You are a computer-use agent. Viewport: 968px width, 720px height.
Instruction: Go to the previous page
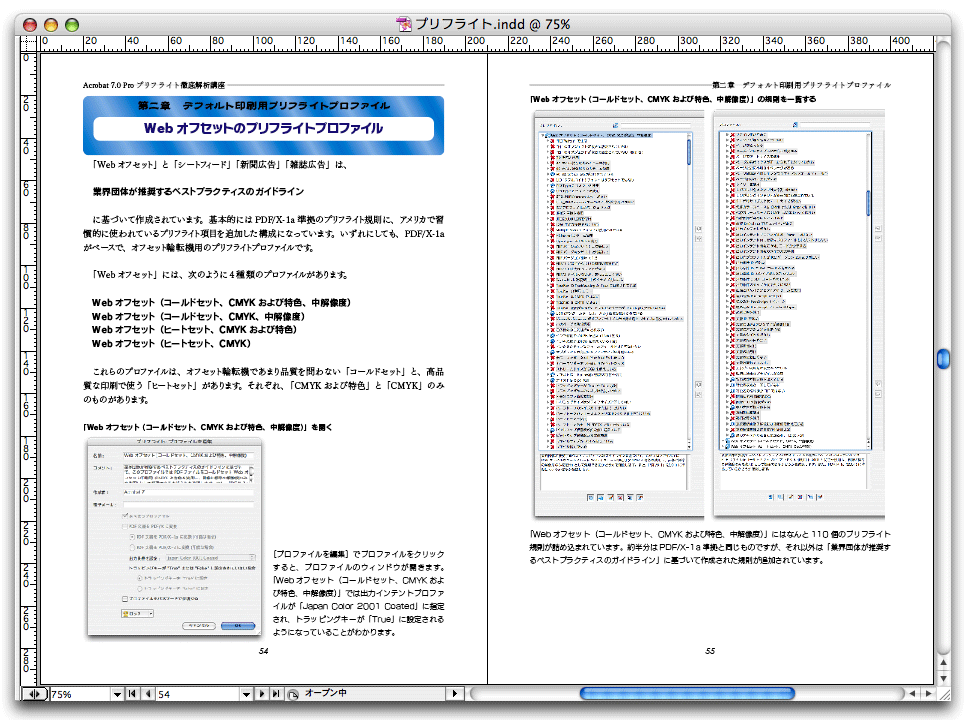pos(148,694)
